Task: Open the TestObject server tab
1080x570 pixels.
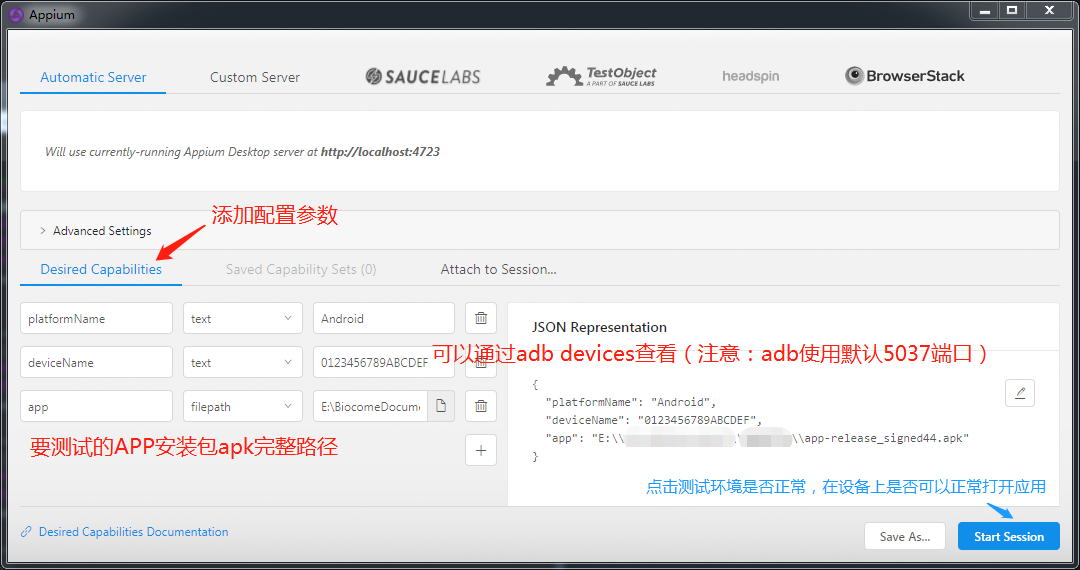Action: click(x=601, y=76)
